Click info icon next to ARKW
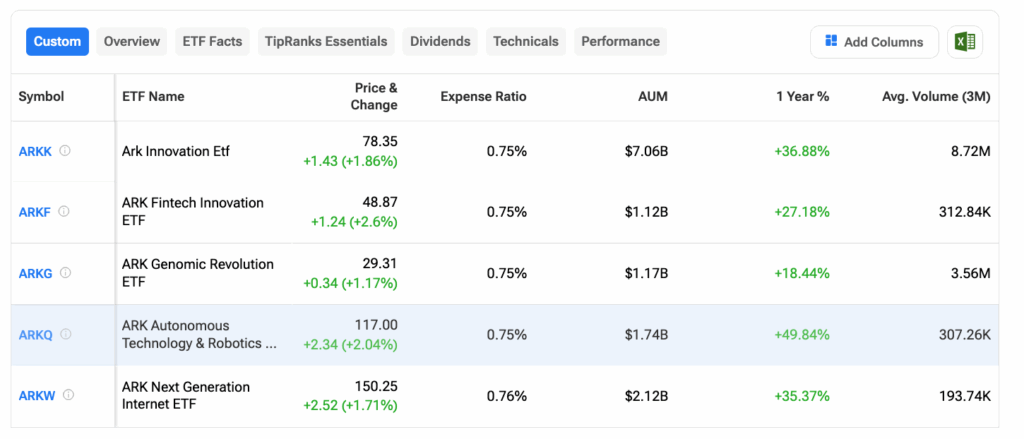This screenshot has height=439, width=1024. pos(68,395)
